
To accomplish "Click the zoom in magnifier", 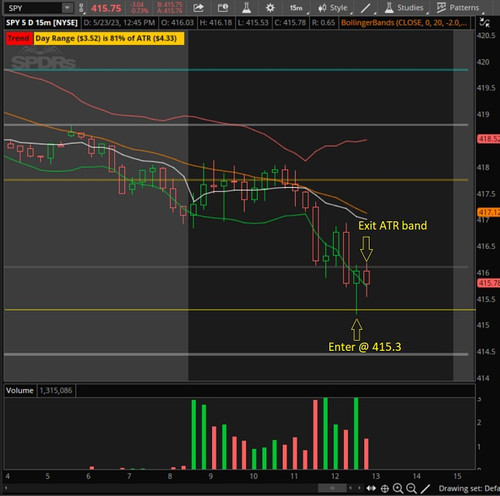I will [x=398, y=489].
